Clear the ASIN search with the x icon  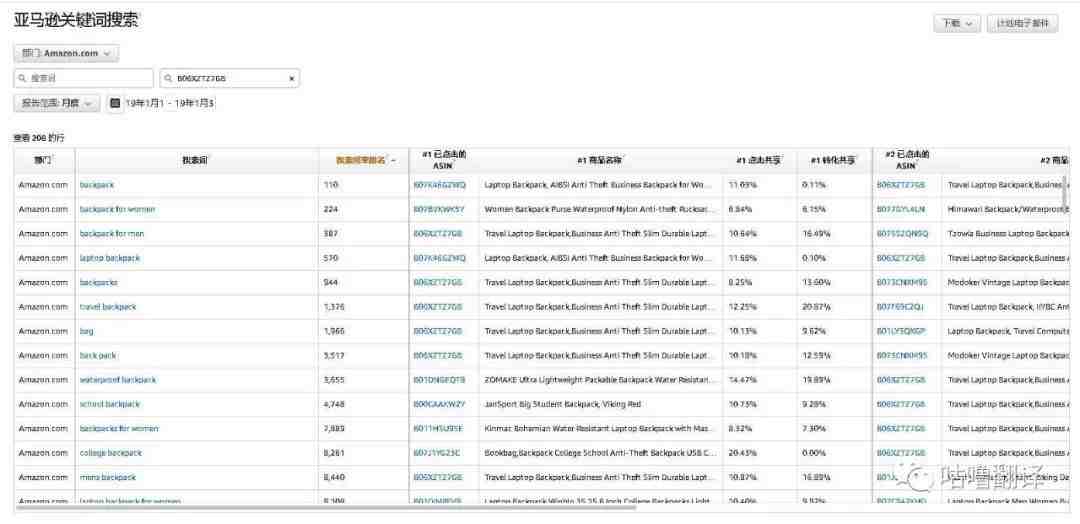[x=291, y=79]
